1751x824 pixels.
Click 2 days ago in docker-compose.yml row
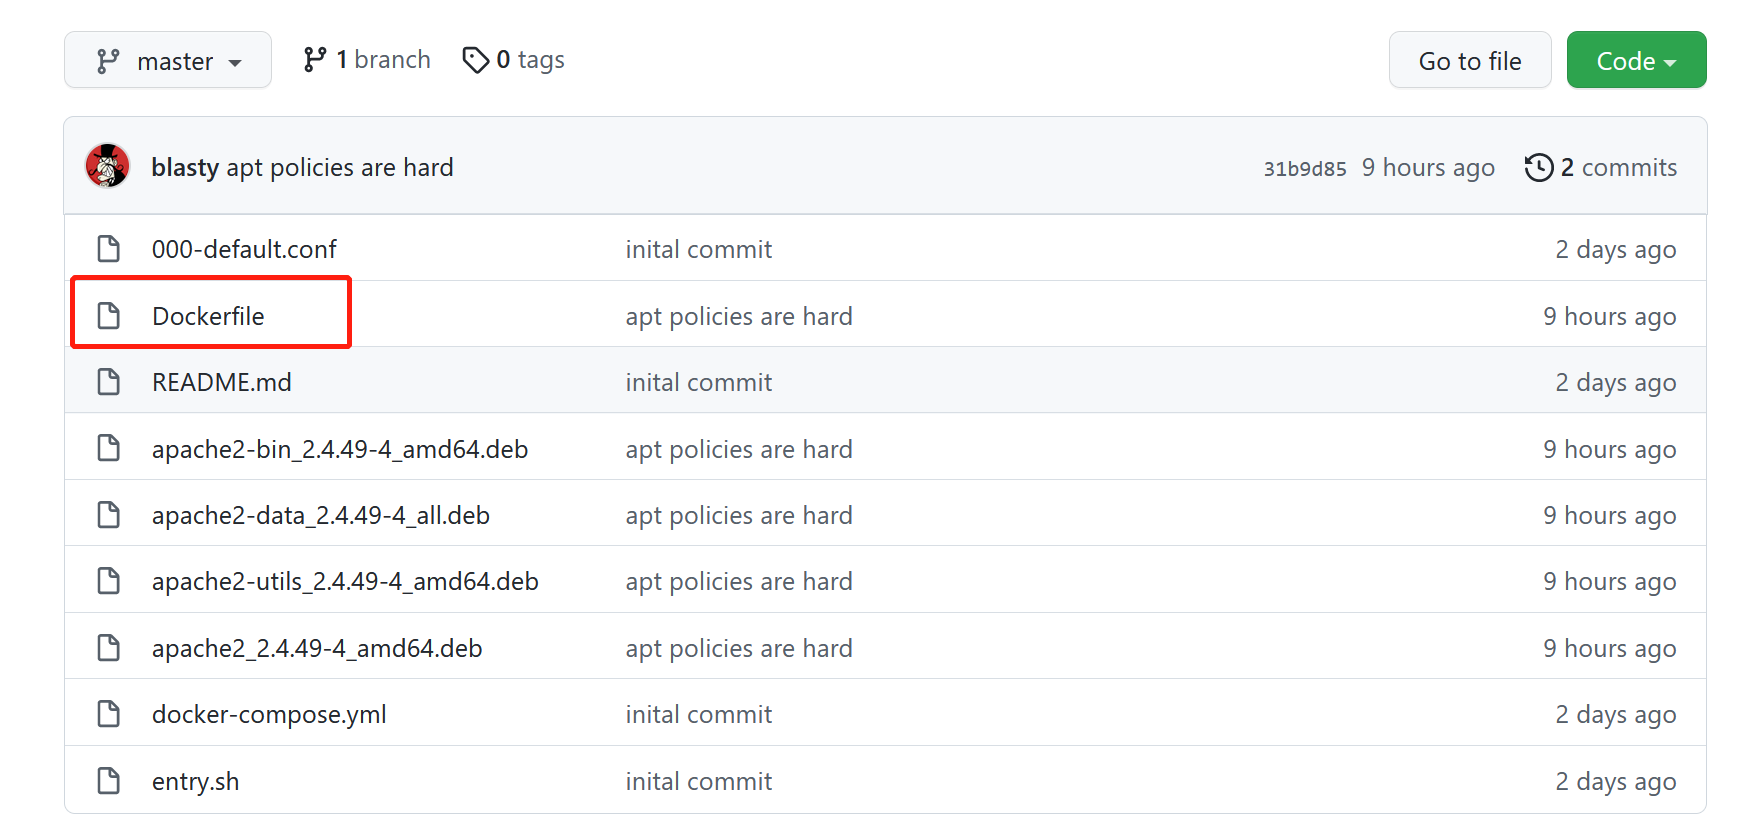(1616, 714)
